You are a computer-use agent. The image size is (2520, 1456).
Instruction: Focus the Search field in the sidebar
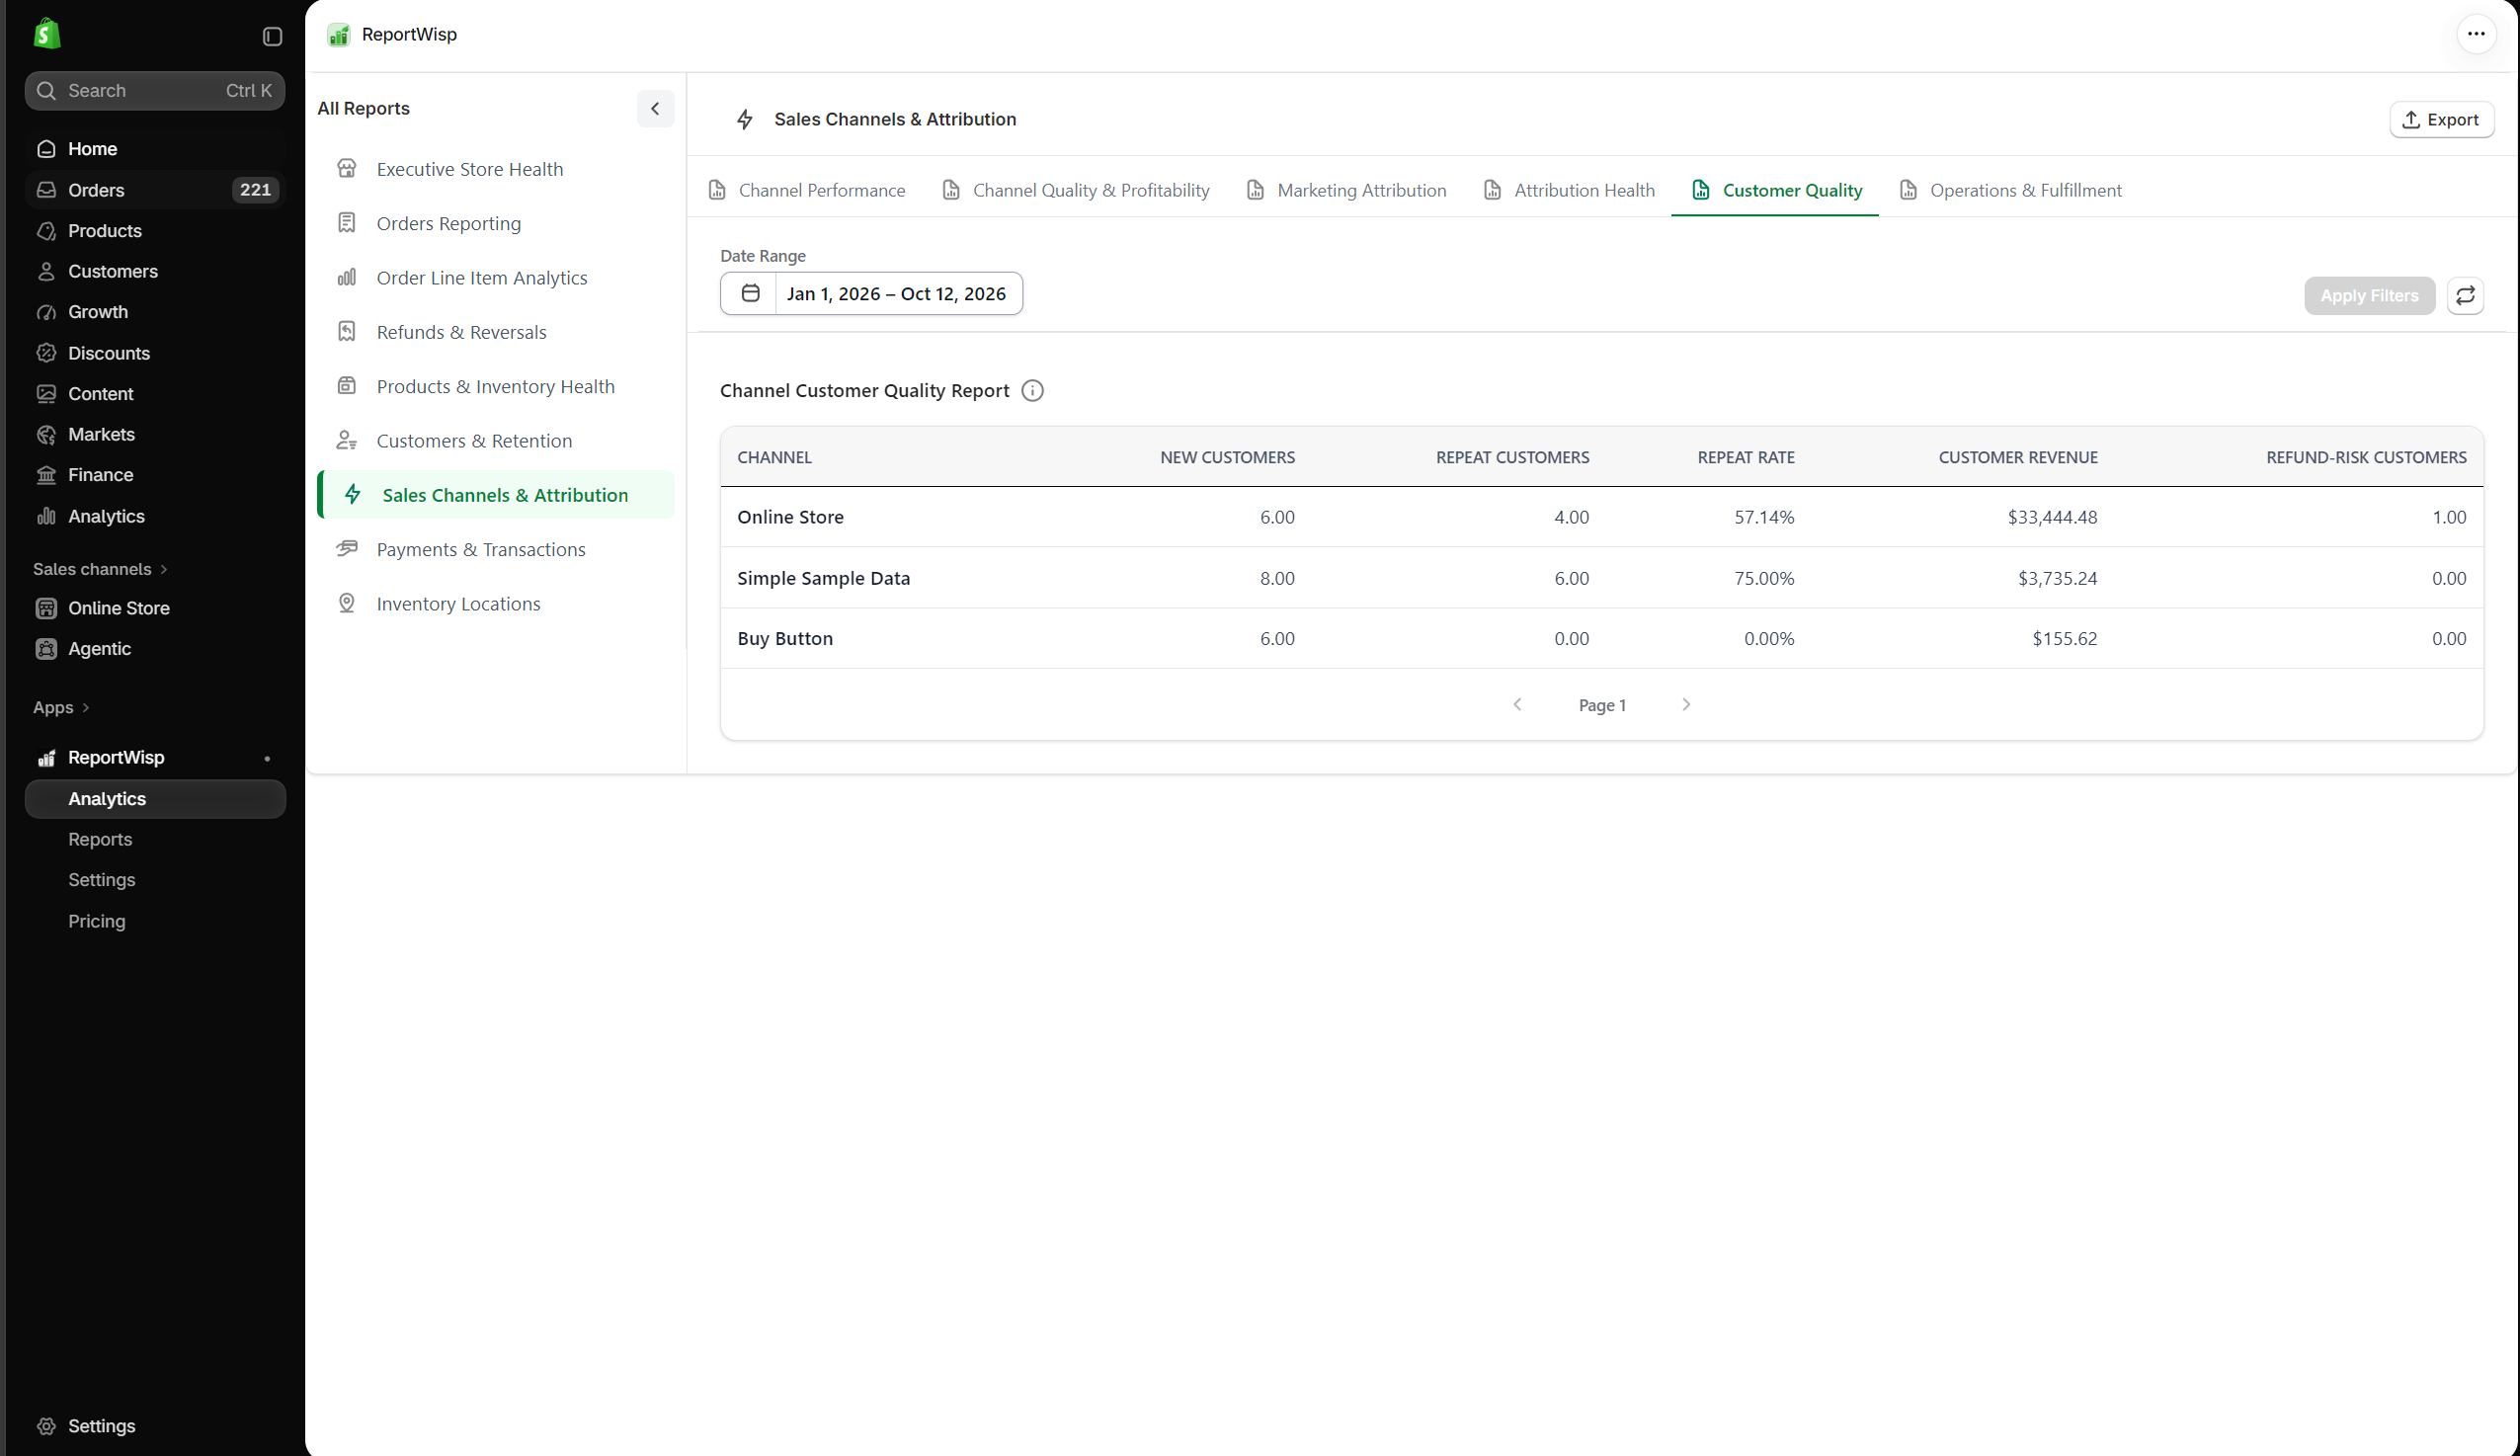(155, 91)
